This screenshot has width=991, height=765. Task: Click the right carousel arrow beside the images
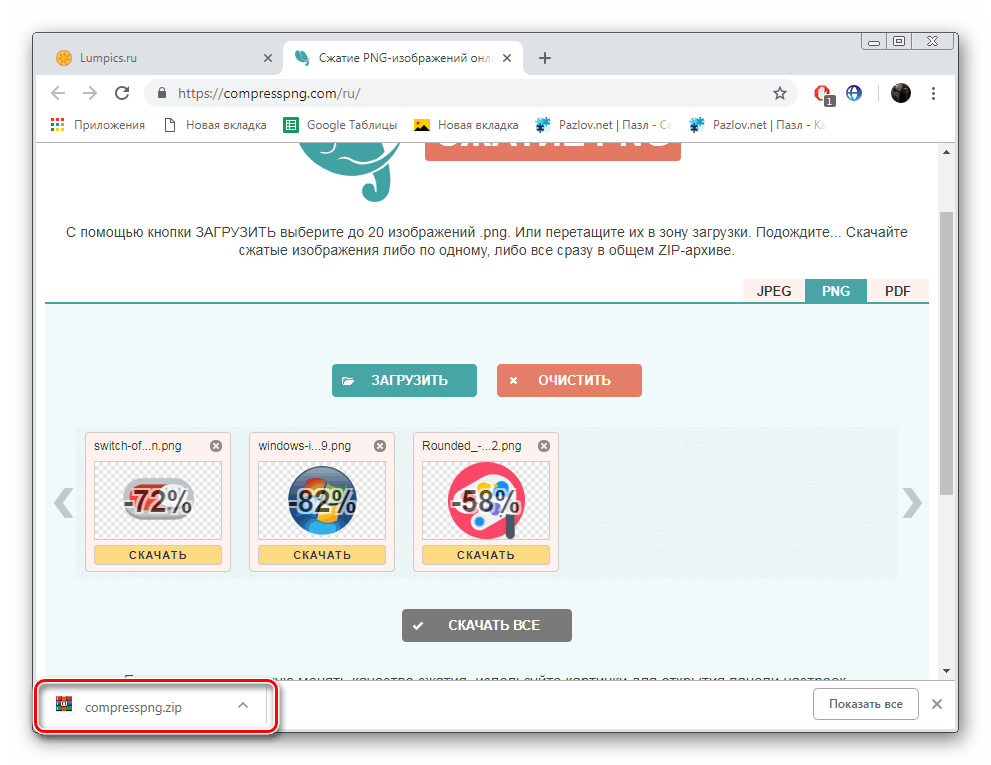(911, 502)
